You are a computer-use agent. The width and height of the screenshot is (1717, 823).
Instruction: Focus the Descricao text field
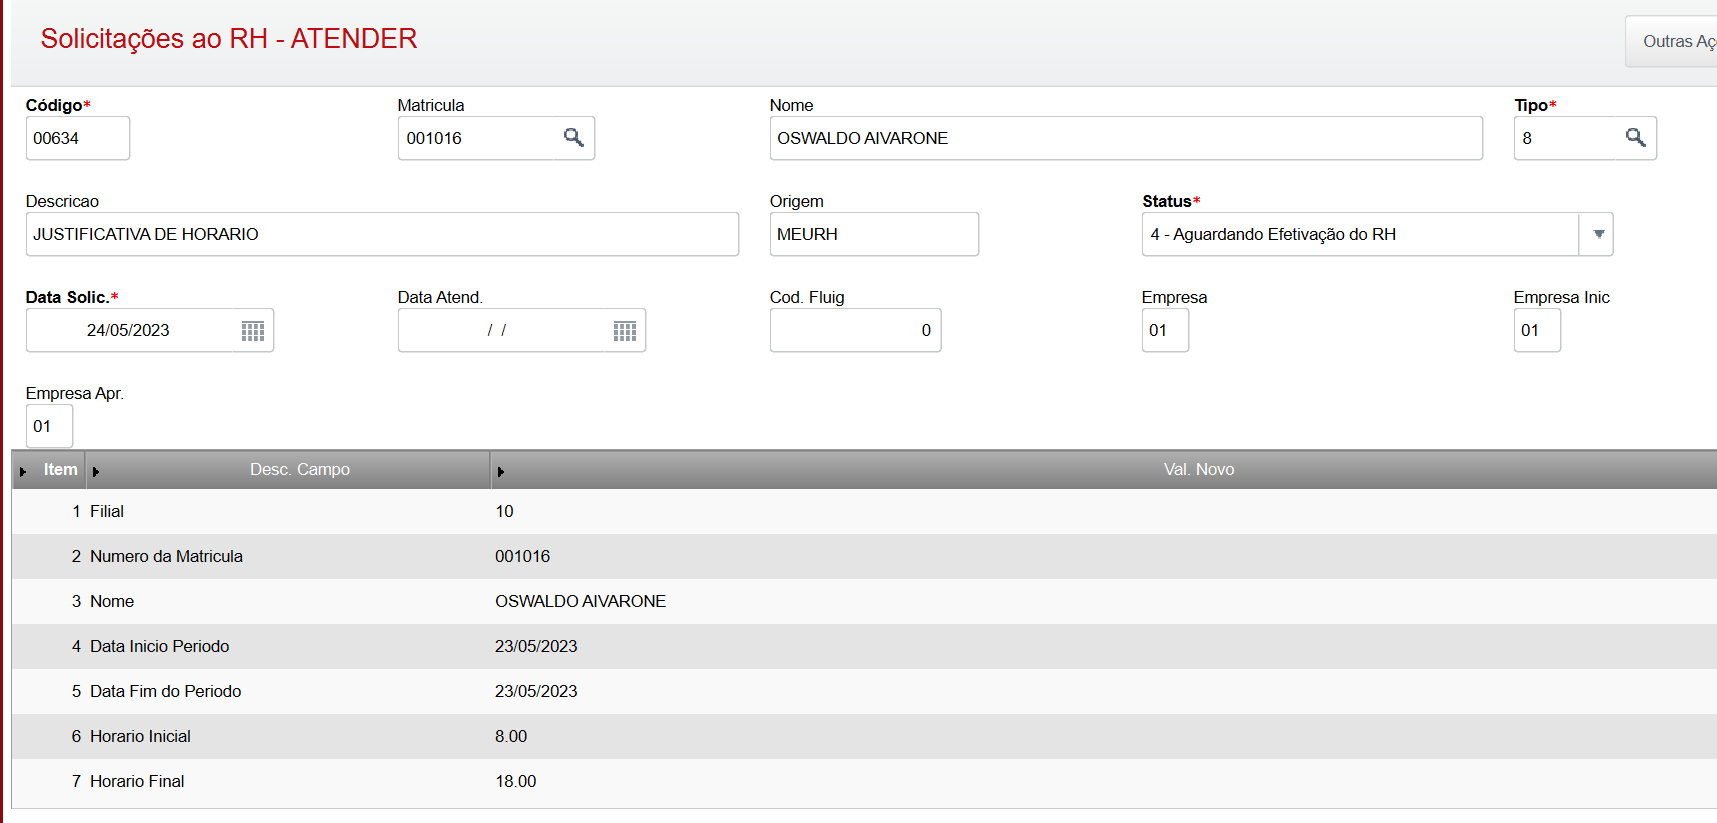(x=381, y=234)
